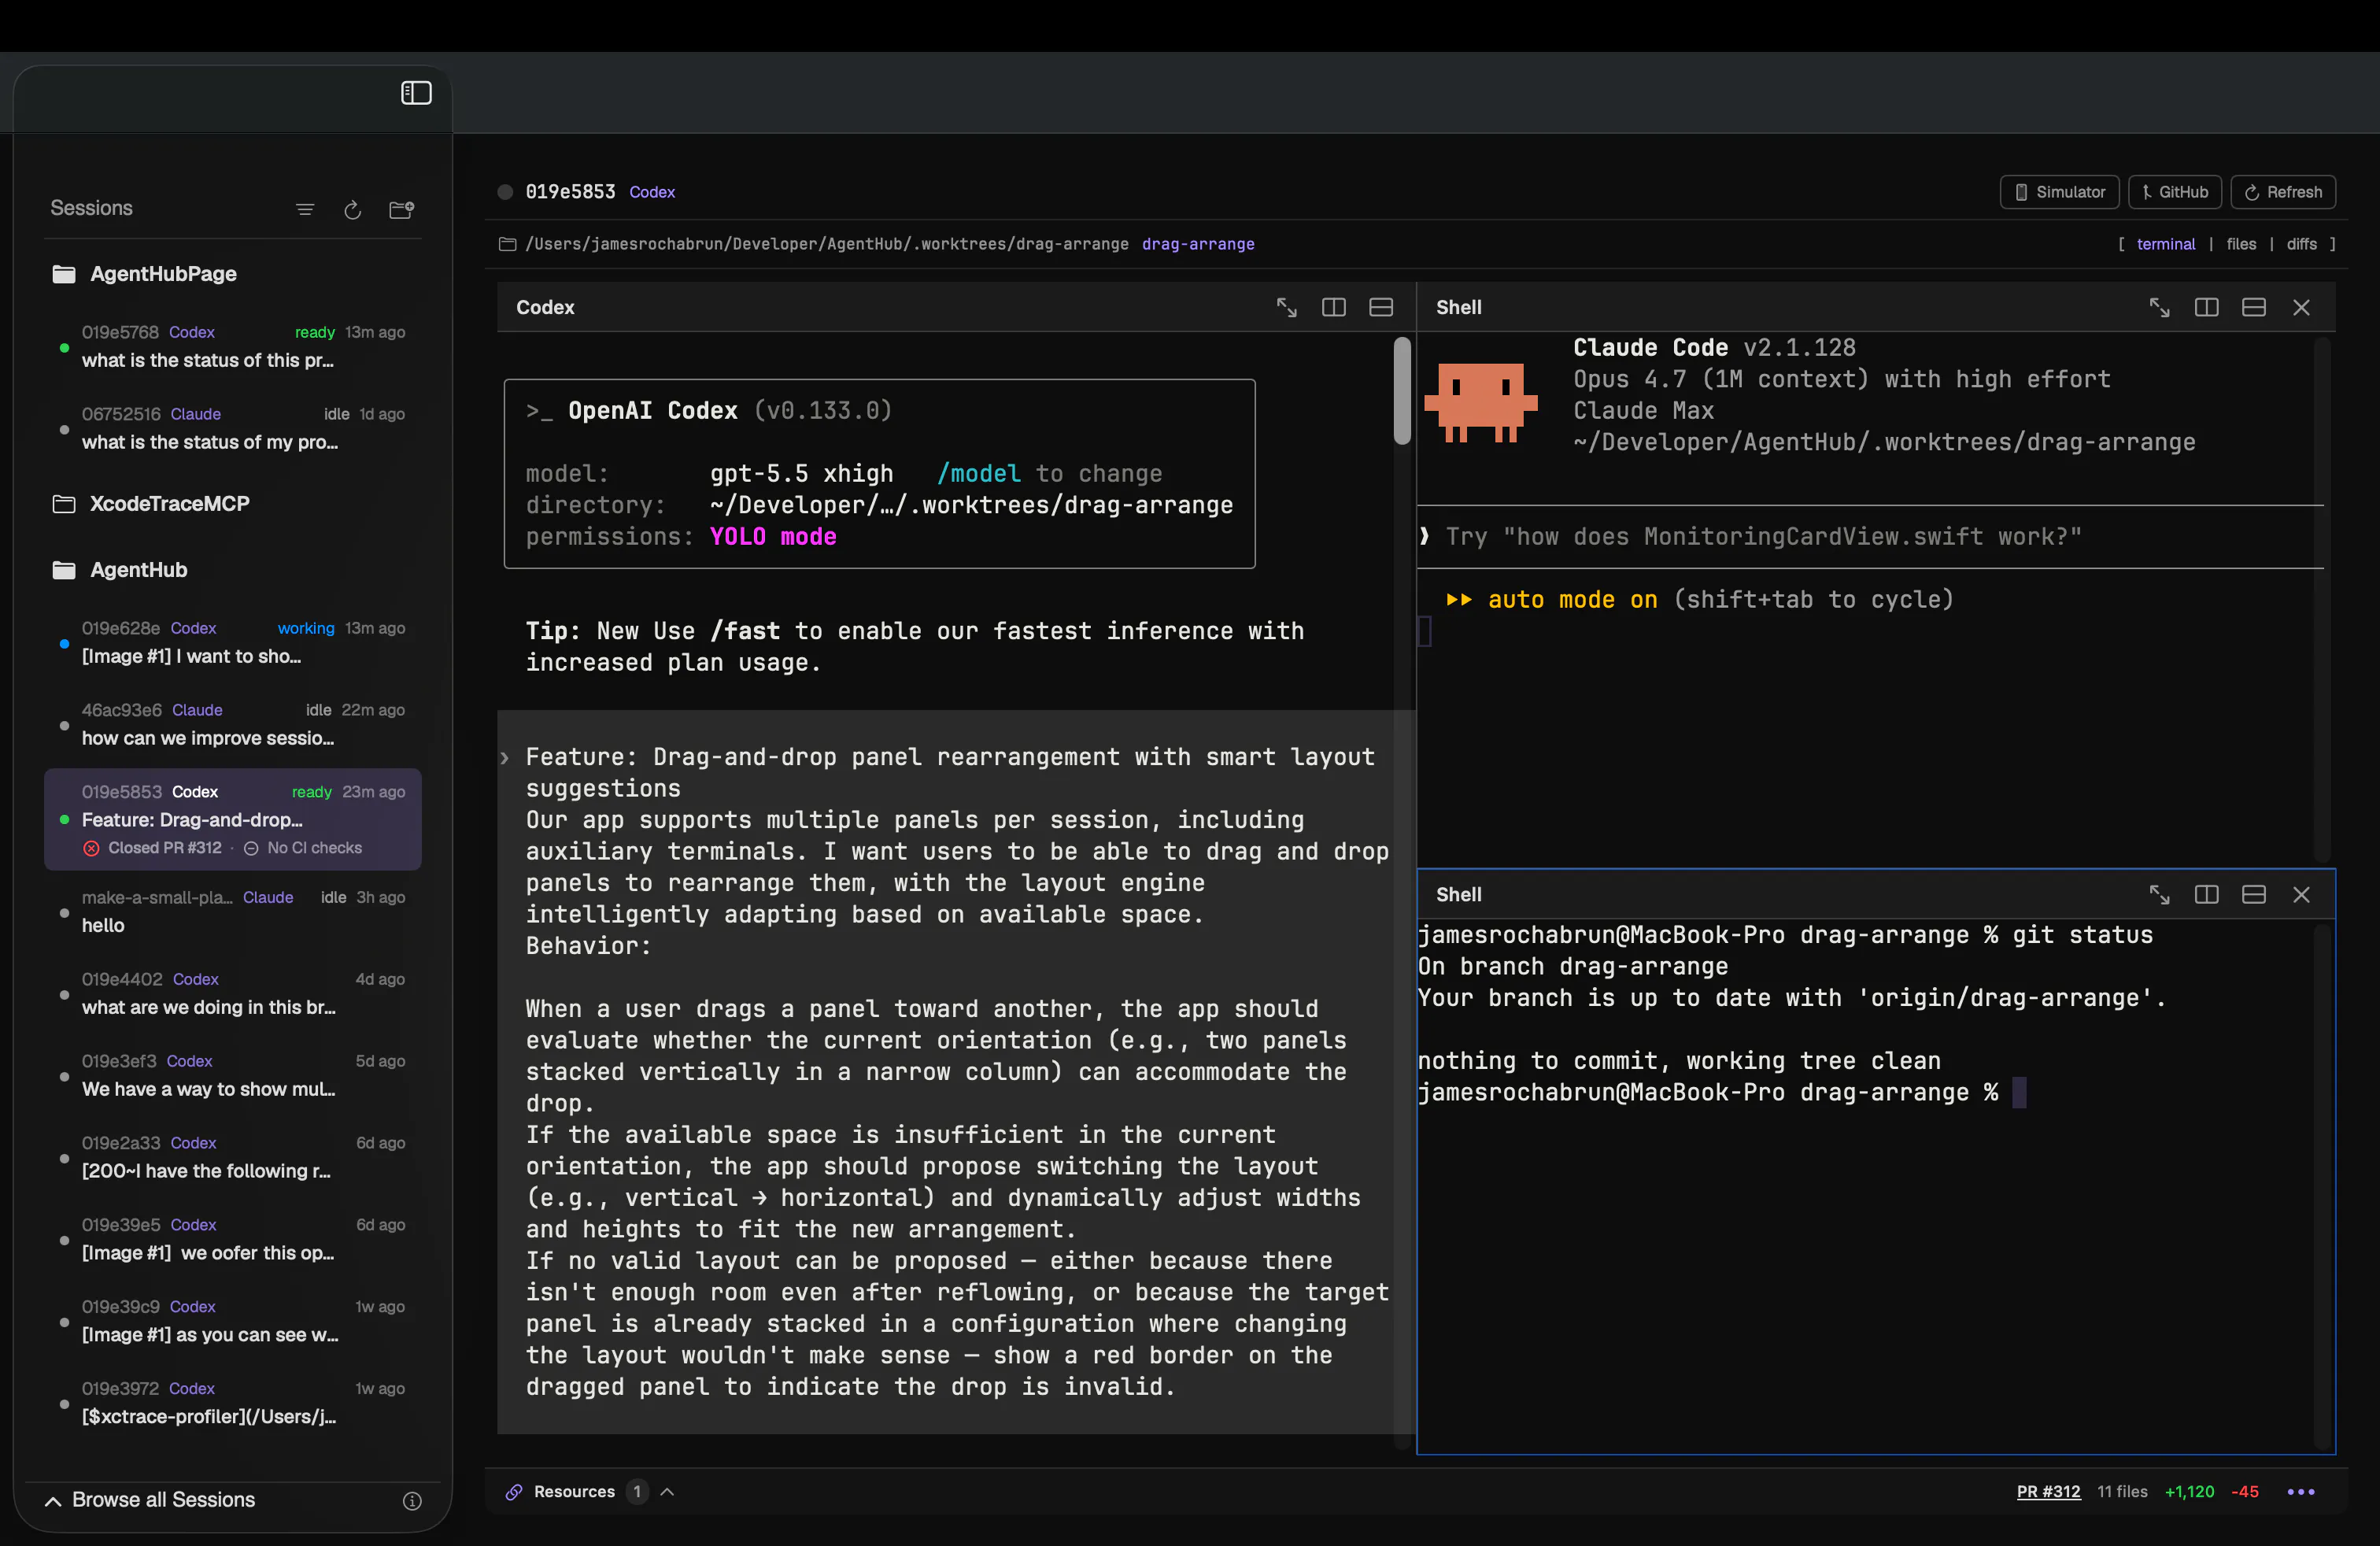Image resolution: width=2380 pixels, height=1546 pixels.
Task: Switch to the files view tab
Action: coord(2241,244)
